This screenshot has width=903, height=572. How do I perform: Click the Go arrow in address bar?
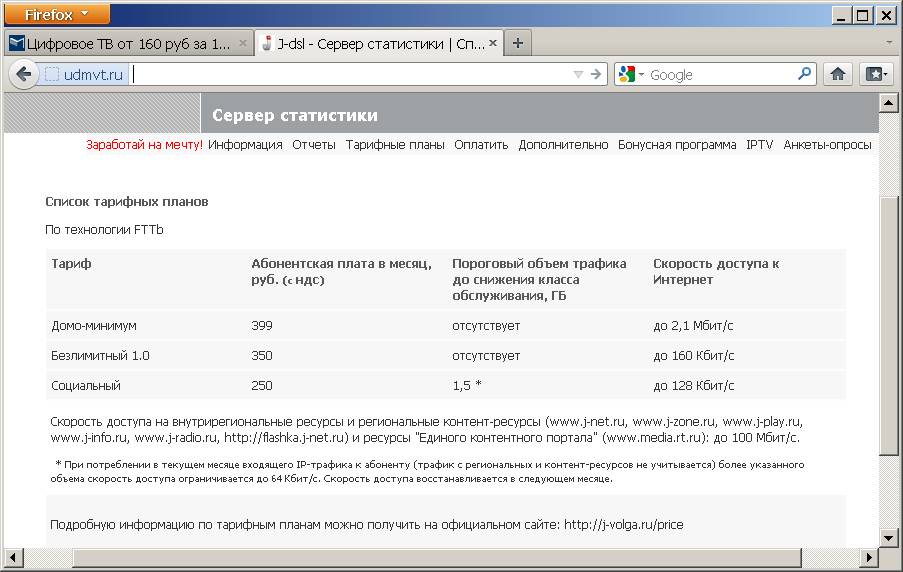(x=597, y=74)
